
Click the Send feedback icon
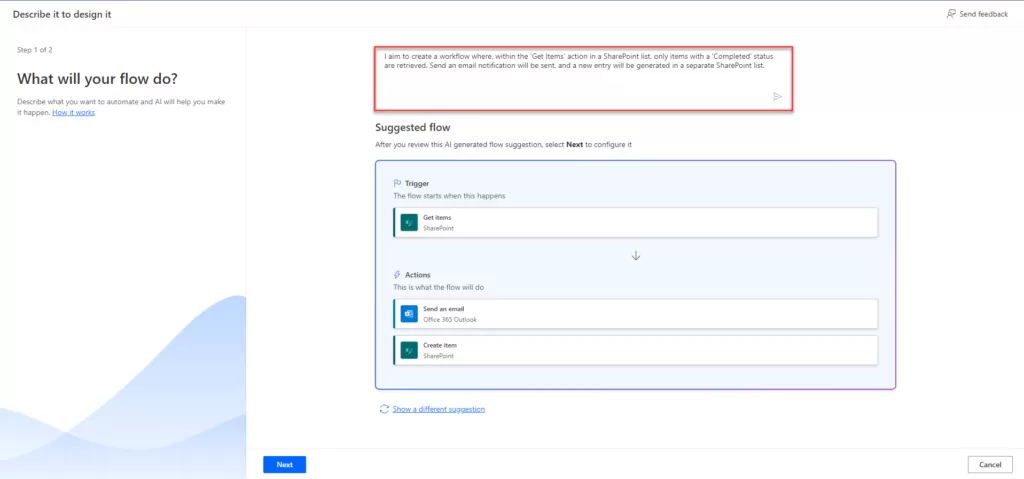tap(950, 14)
